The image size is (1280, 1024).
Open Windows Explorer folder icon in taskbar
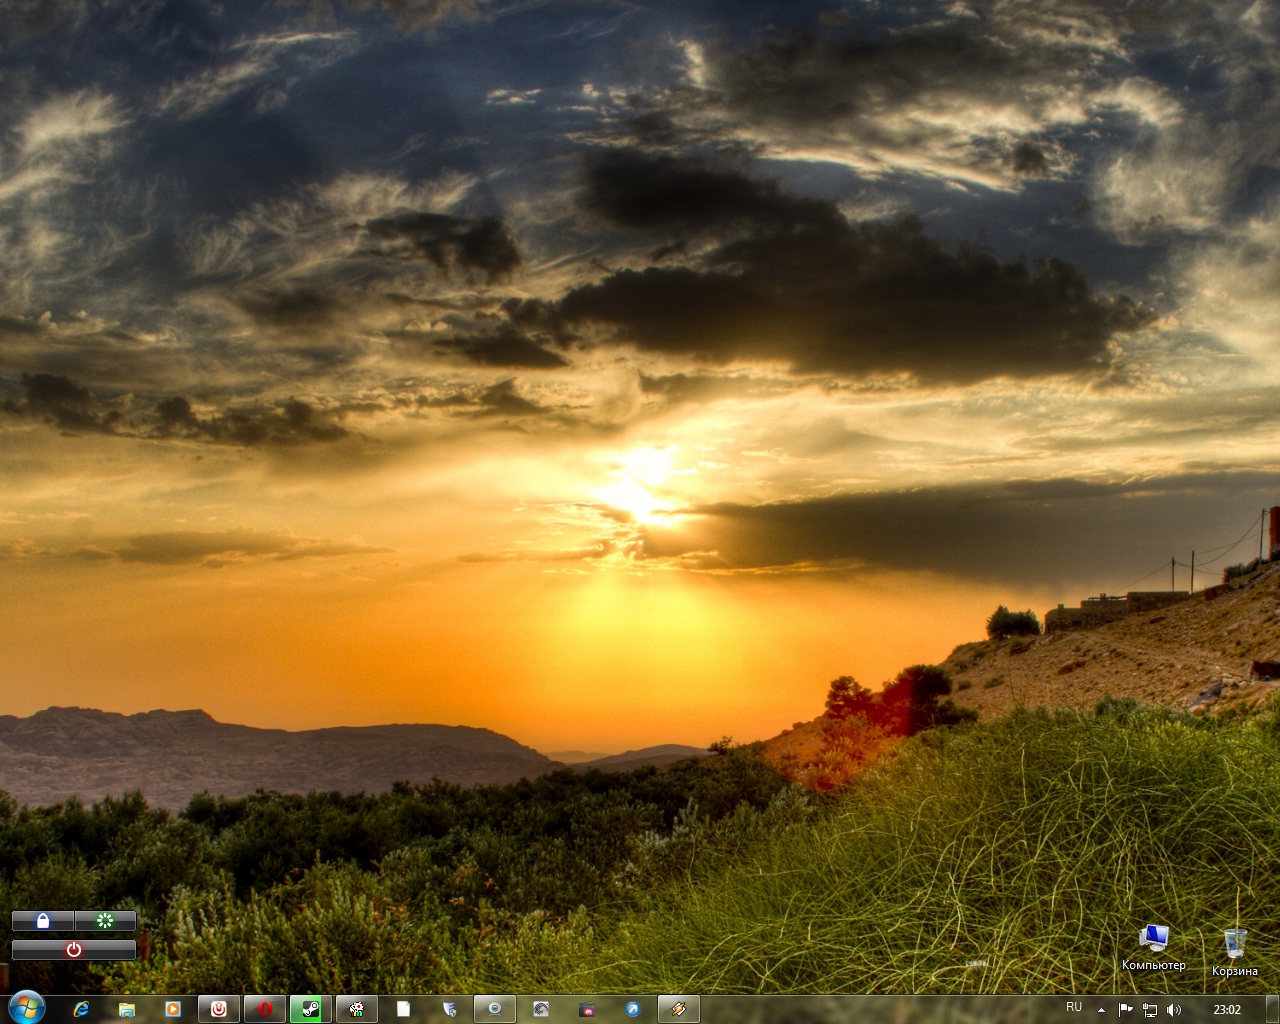point(127,1009)
